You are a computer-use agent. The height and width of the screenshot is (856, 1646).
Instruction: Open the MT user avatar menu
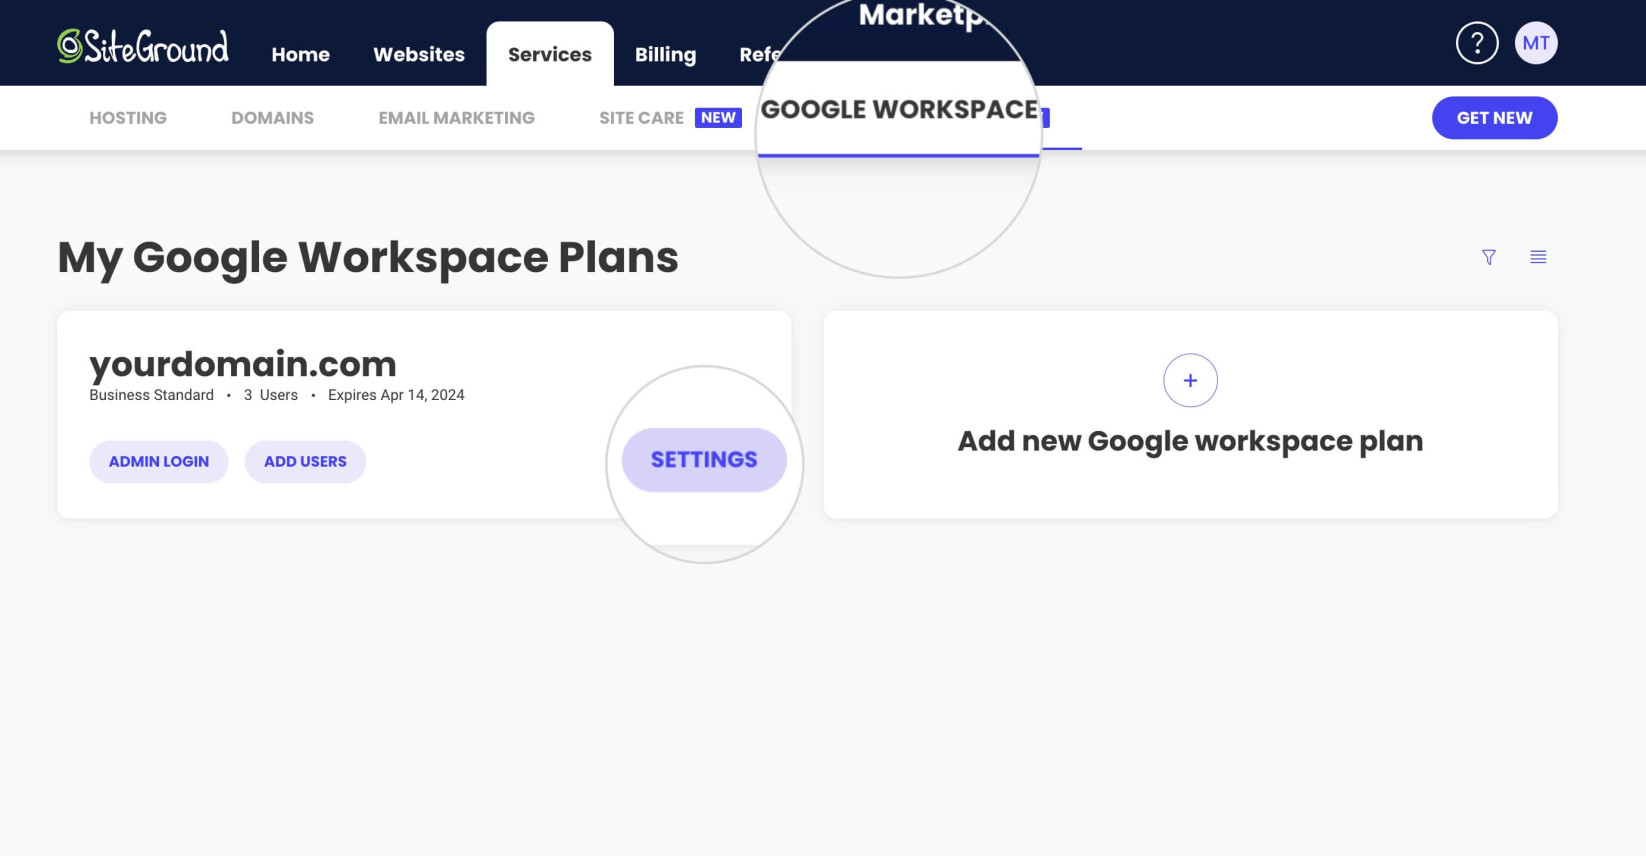coord(1536,43)
